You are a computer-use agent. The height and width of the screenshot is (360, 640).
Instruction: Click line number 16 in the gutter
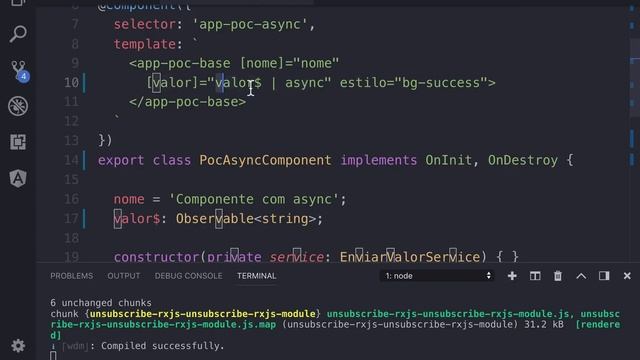click(x=71, y=199)
